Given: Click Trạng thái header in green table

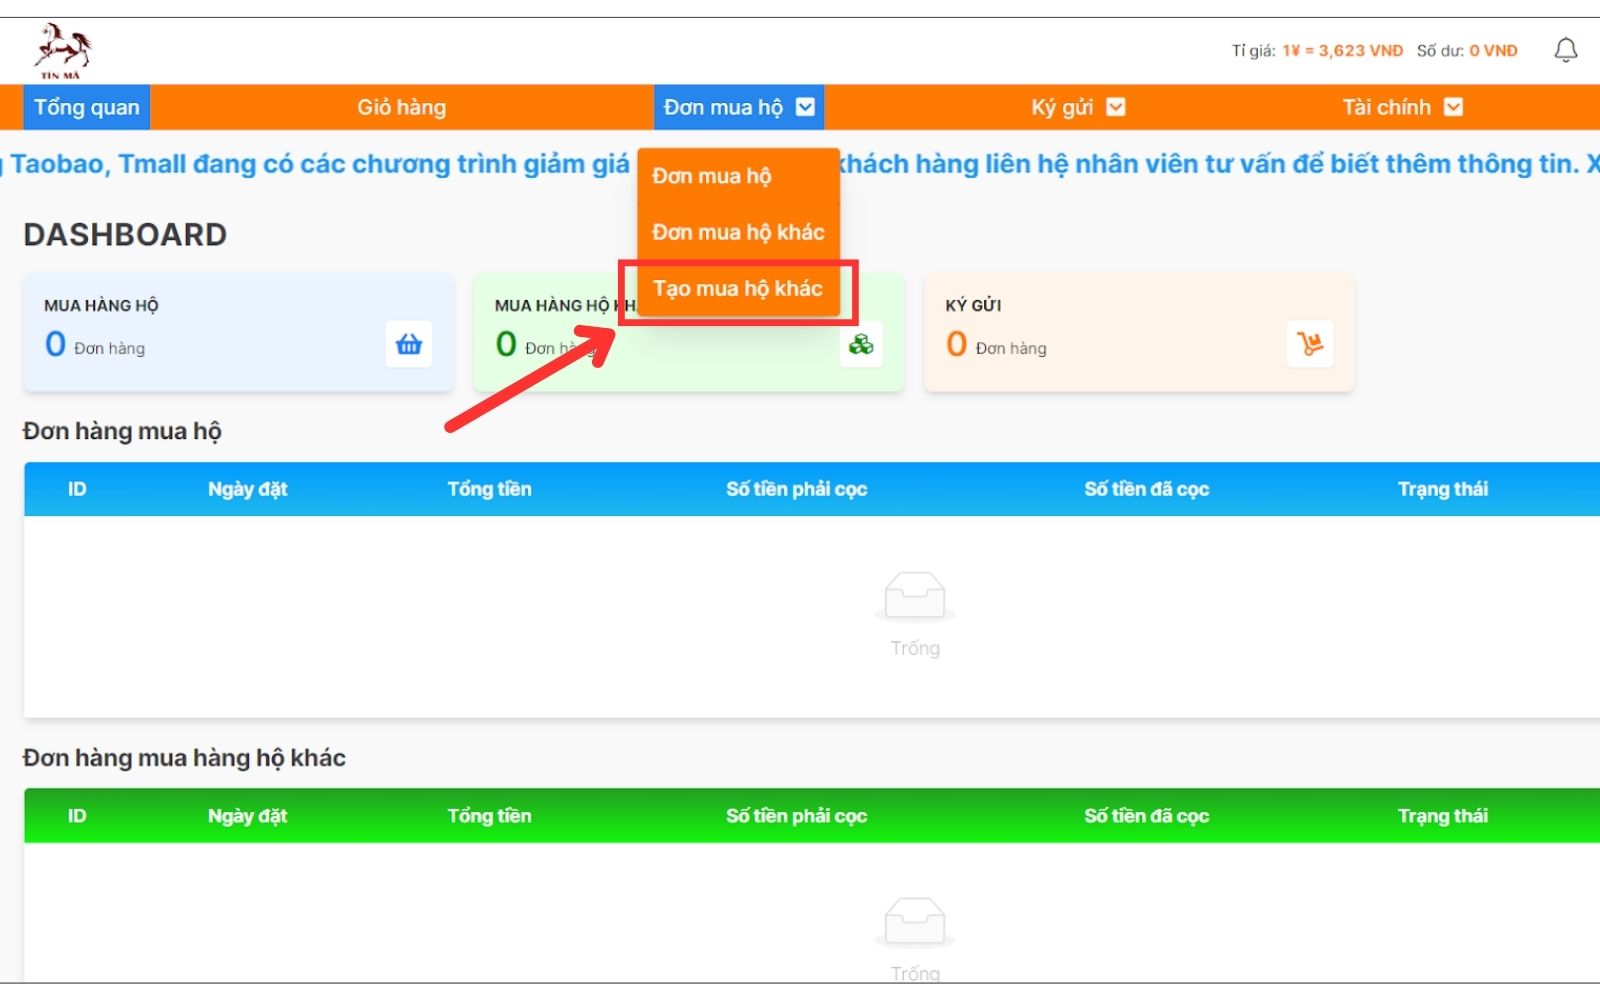Looking at the screenshot, I should pyautogui.click(x=1442, y=816).
